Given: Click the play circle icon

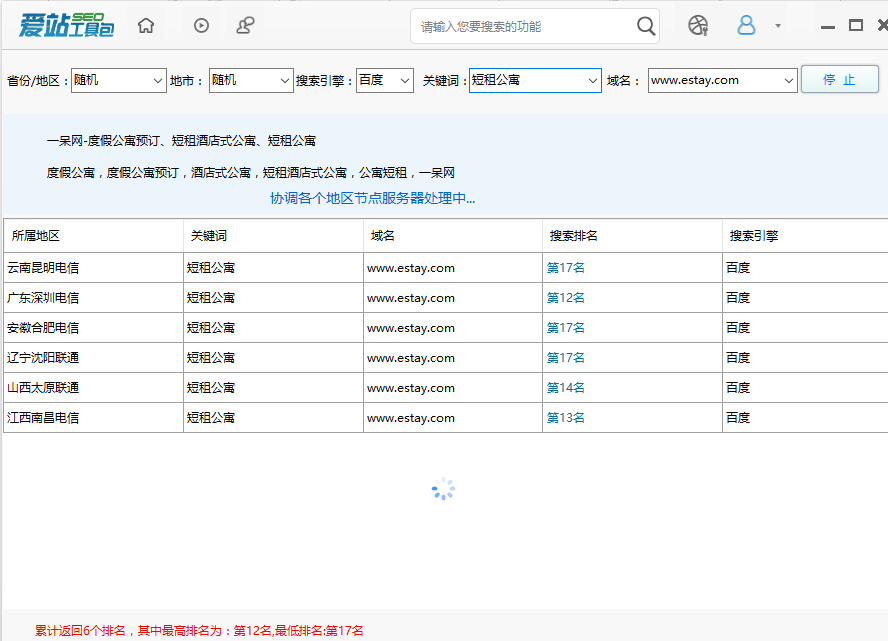Looking at the screenshot, I should [x=201, y=26].
